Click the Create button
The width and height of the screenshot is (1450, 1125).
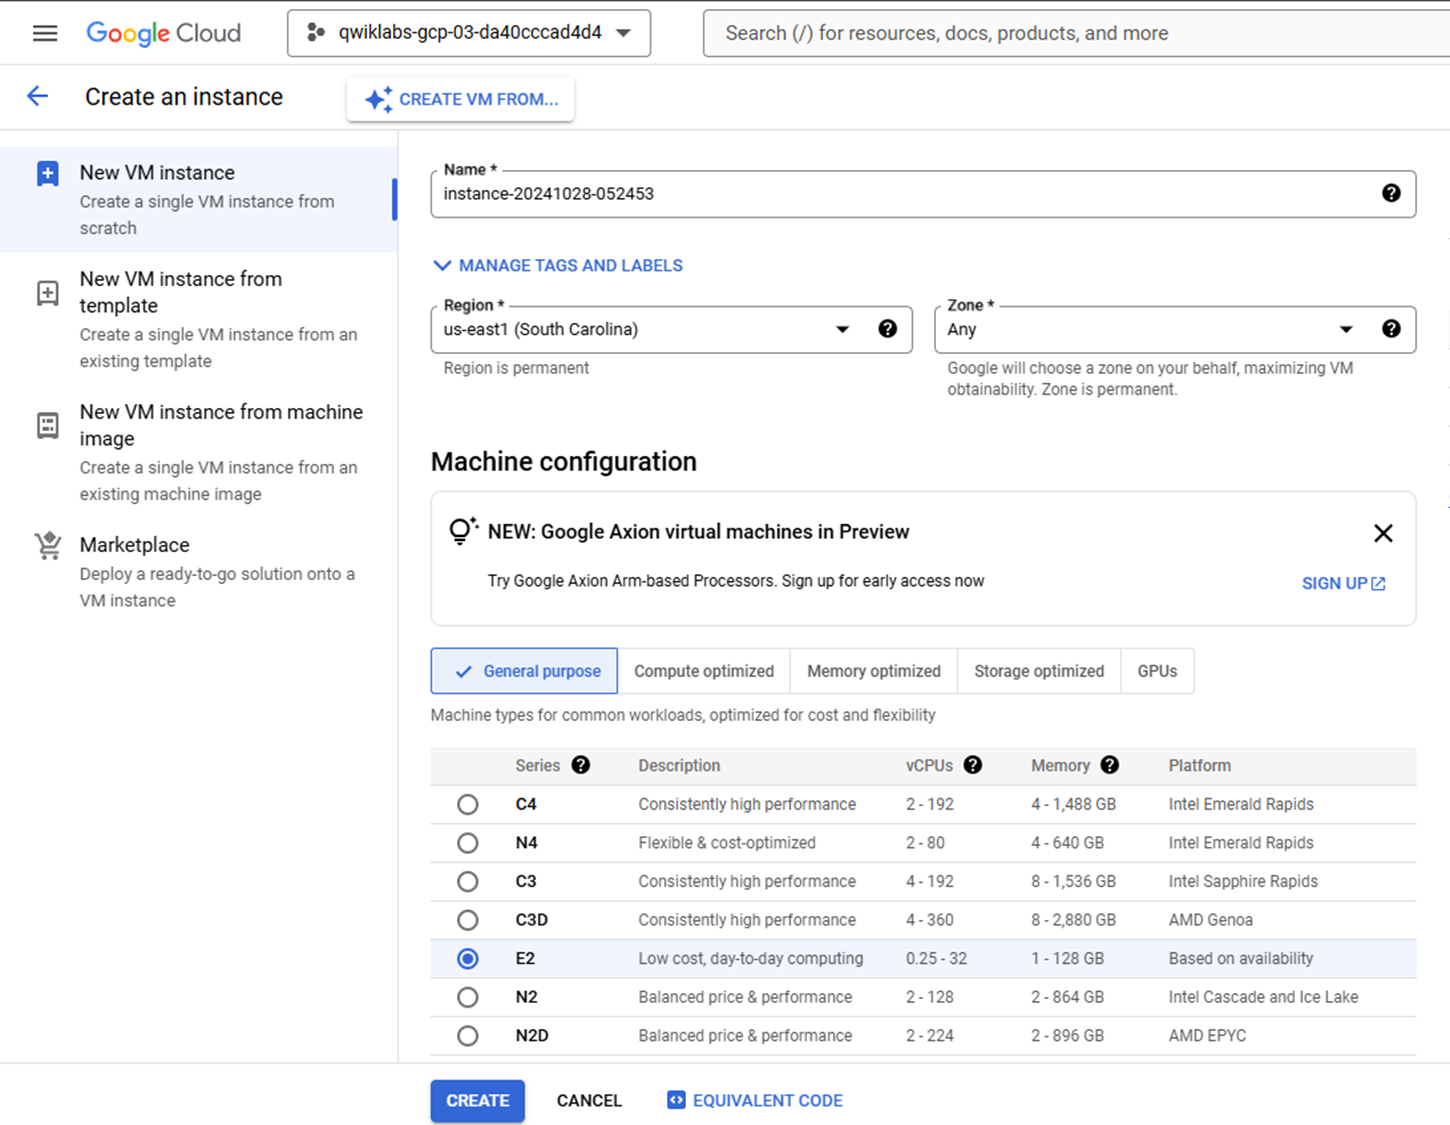[477, 1100]
